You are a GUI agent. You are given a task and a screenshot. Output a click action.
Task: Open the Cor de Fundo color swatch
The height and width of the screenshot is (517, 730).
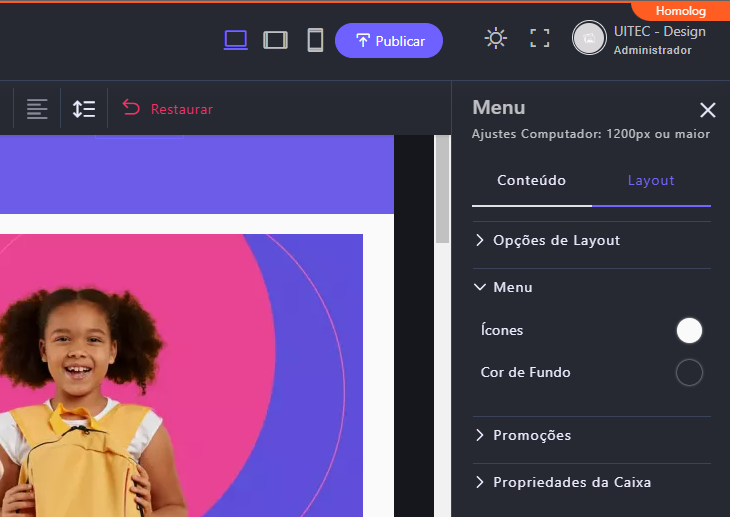[x=689, y=373]
